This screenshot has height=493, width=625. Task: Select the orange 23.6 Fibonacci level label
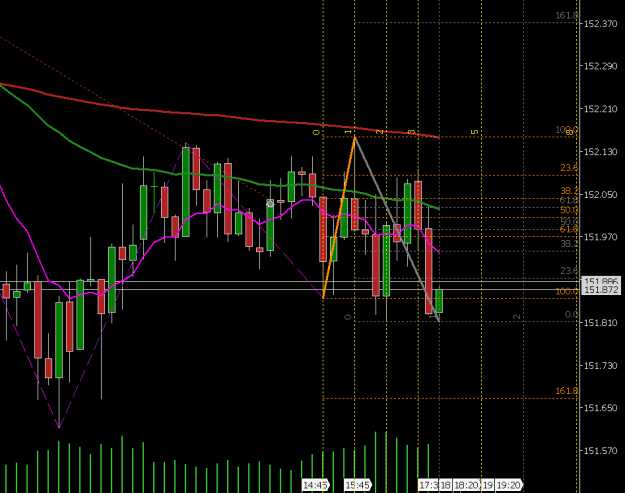coord(569,168)
